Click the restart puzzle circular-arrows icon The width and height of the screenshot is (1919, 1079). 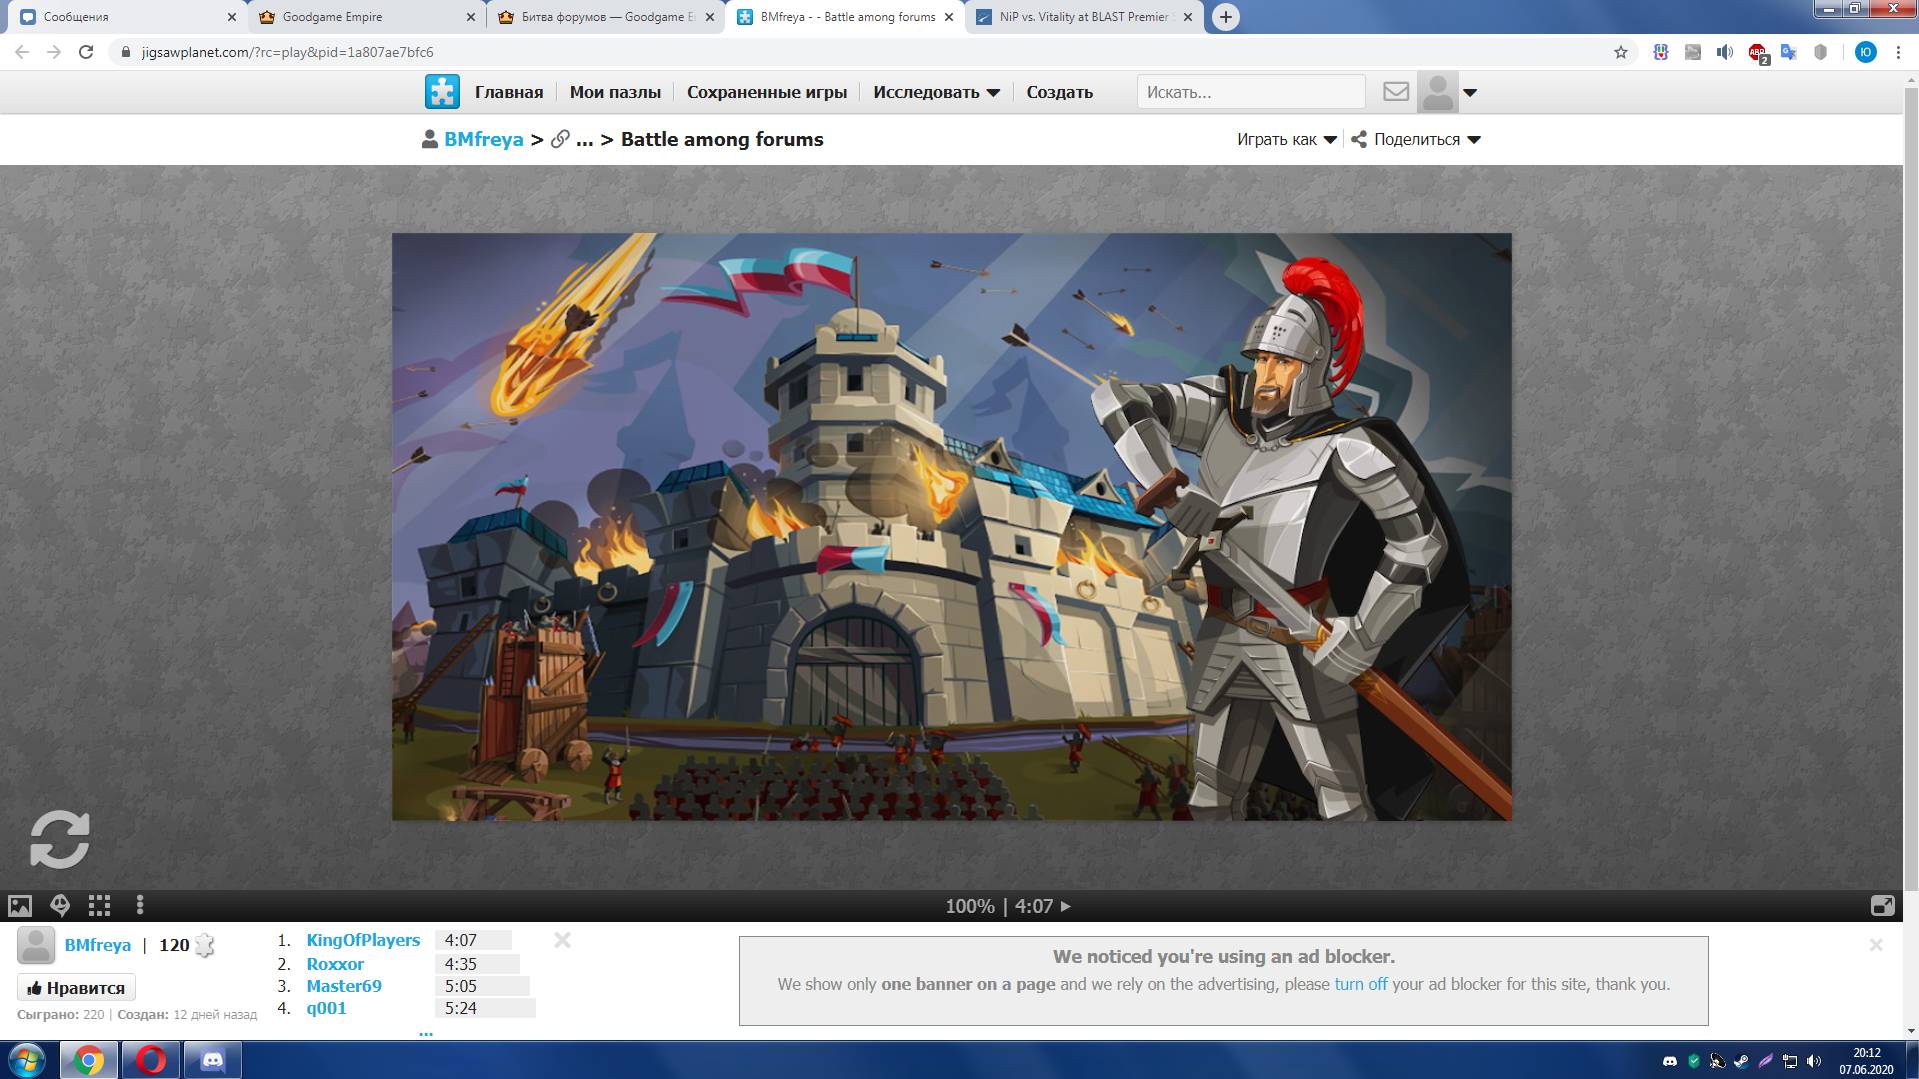[60, 839]
